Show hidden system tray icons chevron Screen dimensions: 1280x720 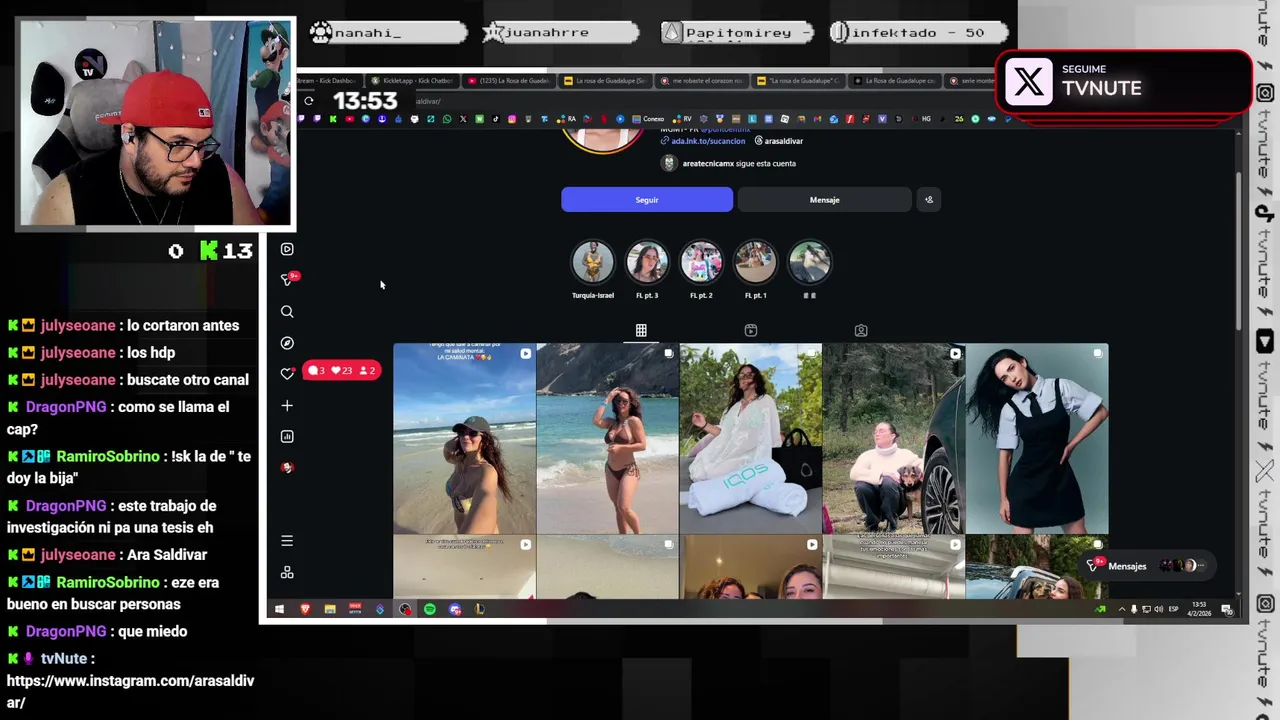coord(1121,609)
